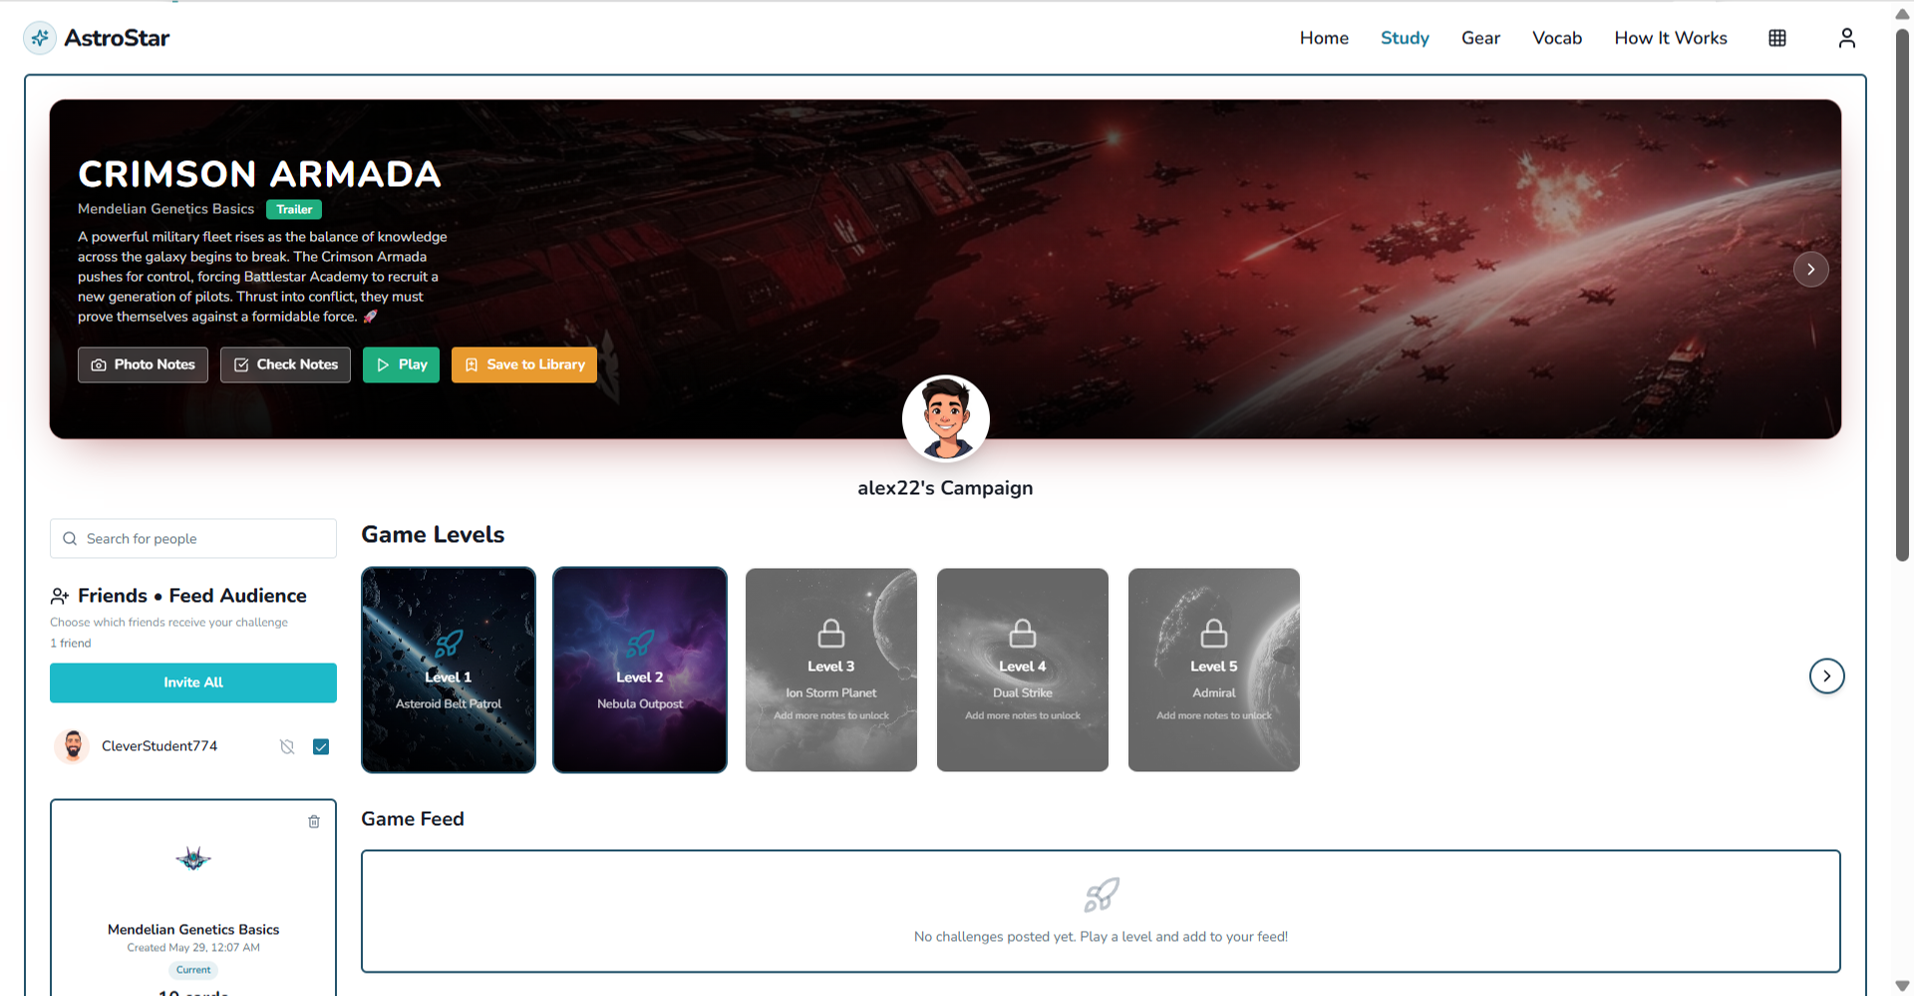The height and width of the screenshot is (996, 1914).
Task: Click the Invite All button
Action: 193,683
